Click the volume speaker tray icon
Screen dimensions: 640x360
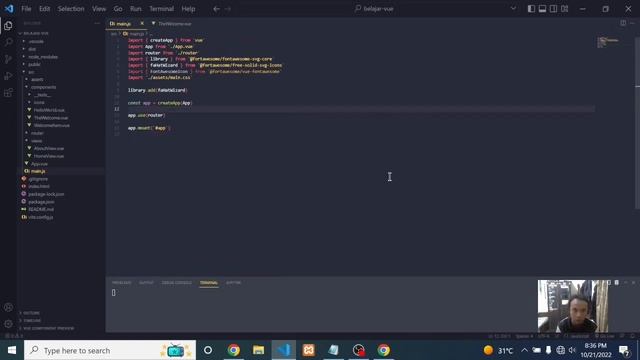[x=572, y=350]
